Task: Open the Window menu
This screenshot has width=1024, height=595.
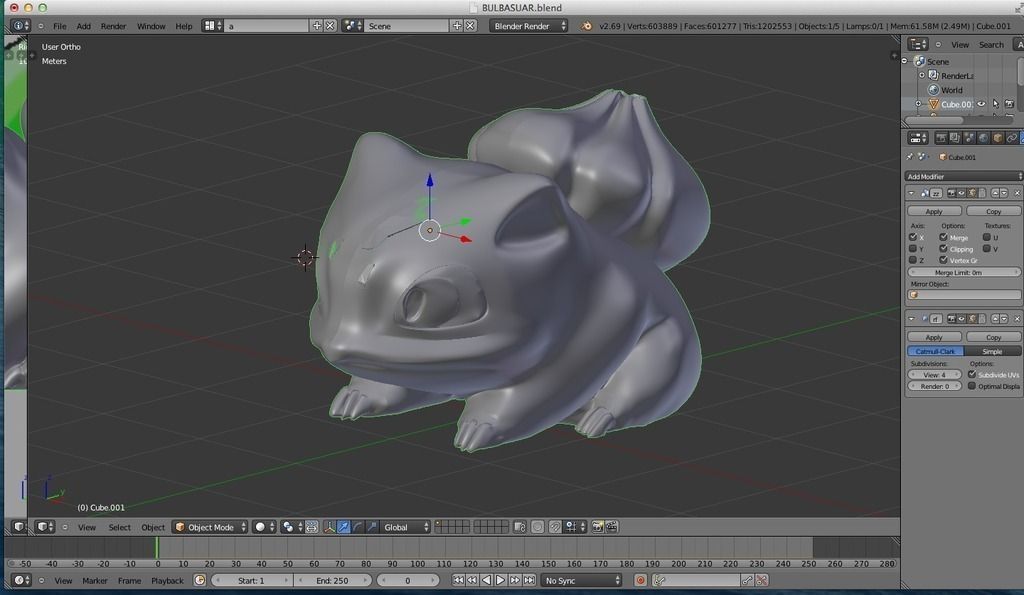Action: [151, 26]
